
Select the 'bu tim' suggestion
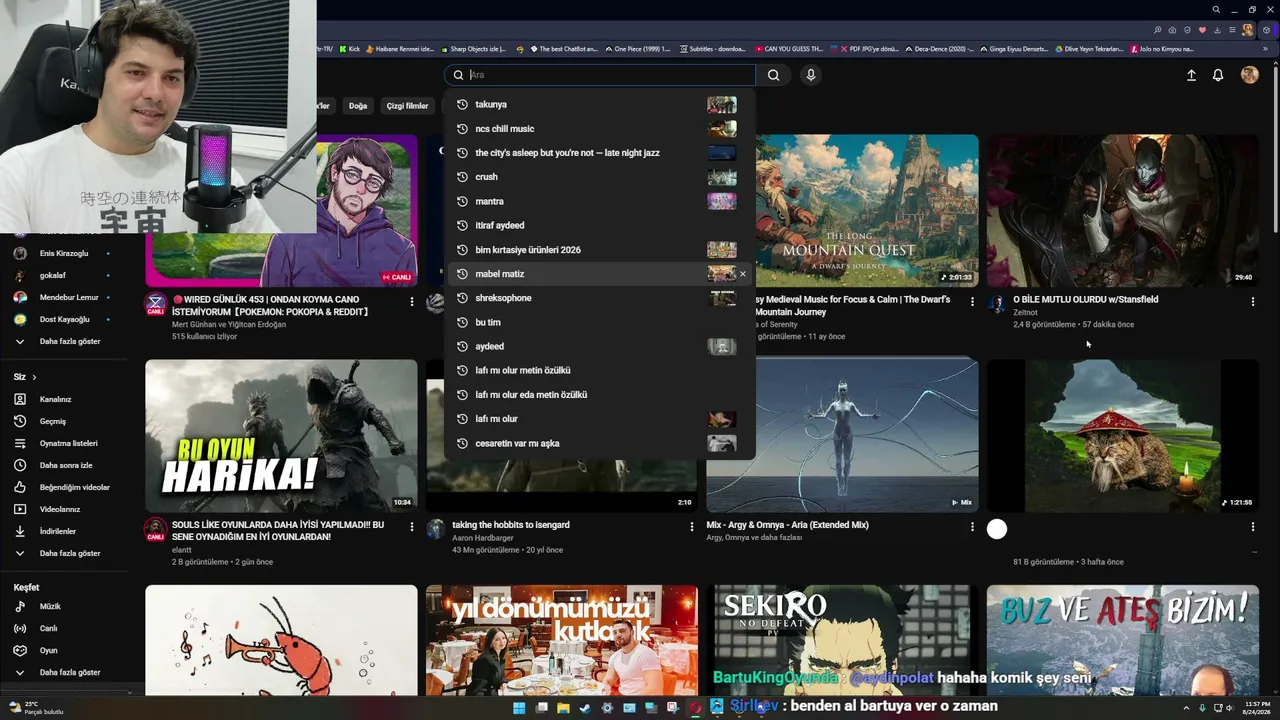600,322
